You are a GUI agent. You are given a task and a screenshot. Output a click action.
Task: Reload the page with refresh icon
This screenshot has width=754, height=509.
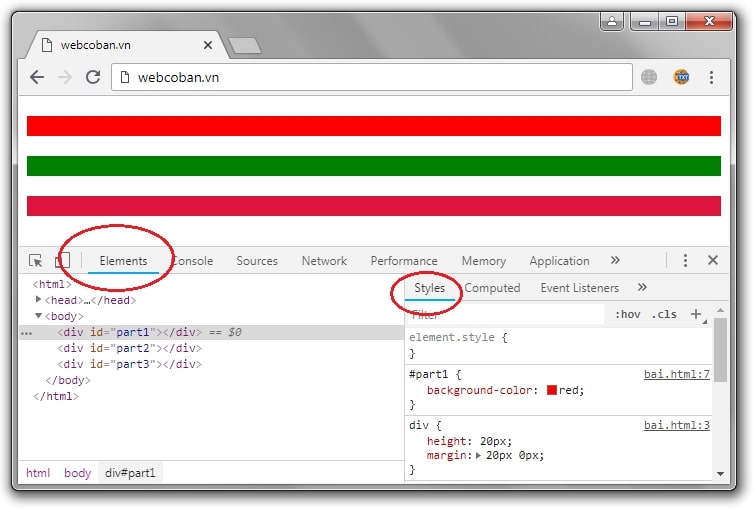tap(93, 77)
